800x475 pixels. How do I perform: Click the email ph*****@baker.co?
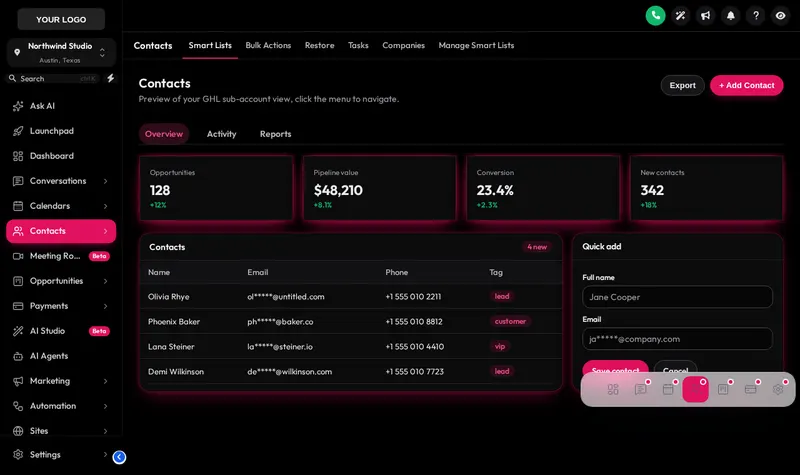coord(280,321)
